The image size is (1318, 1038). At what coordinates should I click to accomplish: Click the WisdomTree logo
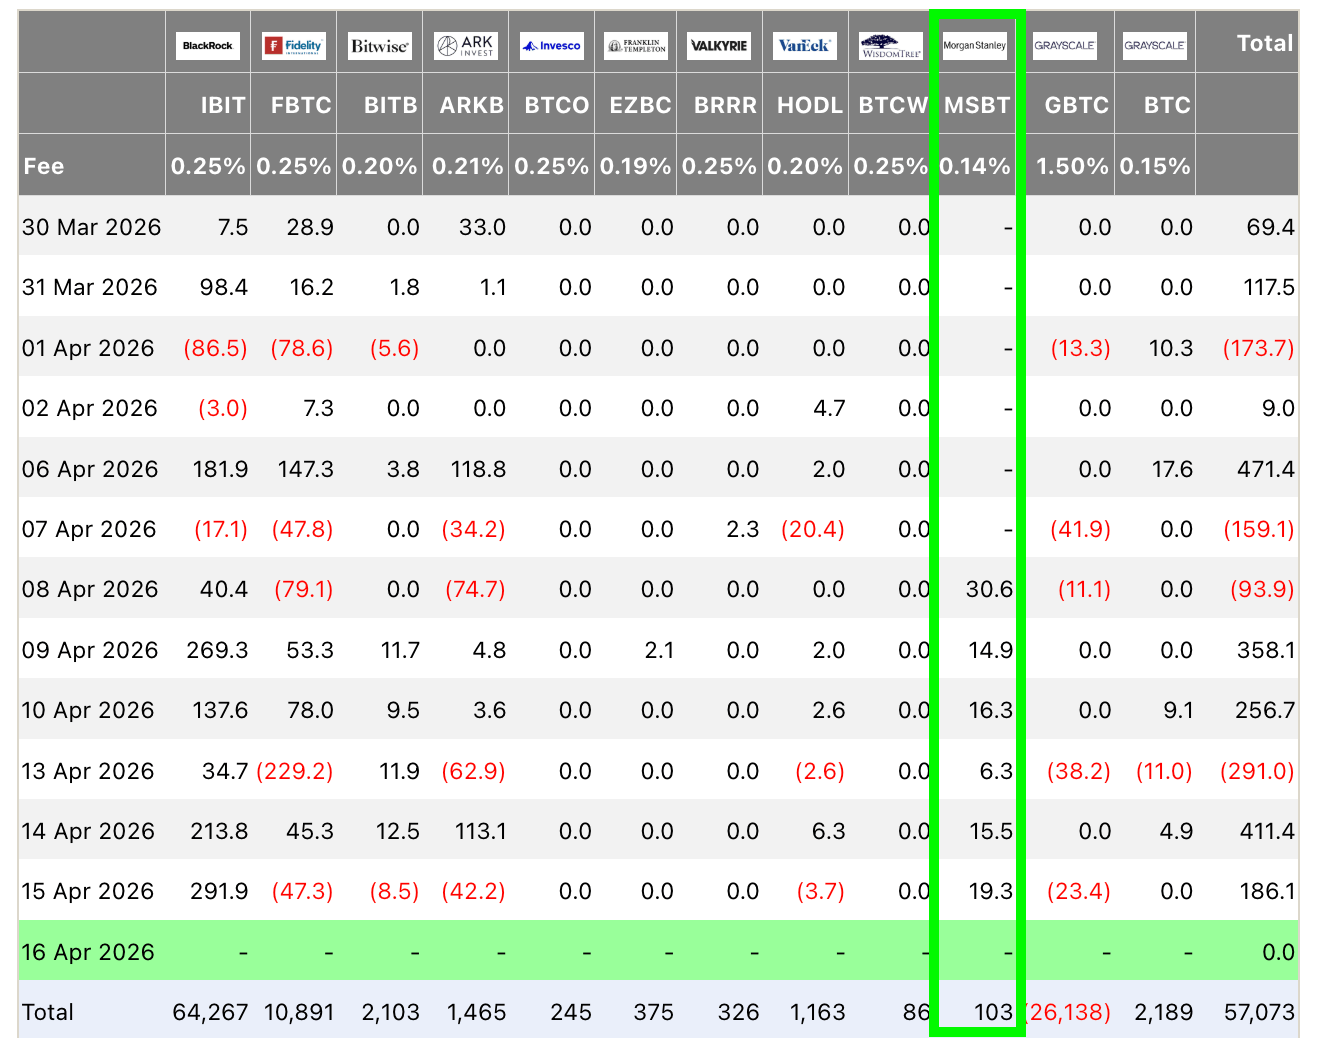coord(890,46)
